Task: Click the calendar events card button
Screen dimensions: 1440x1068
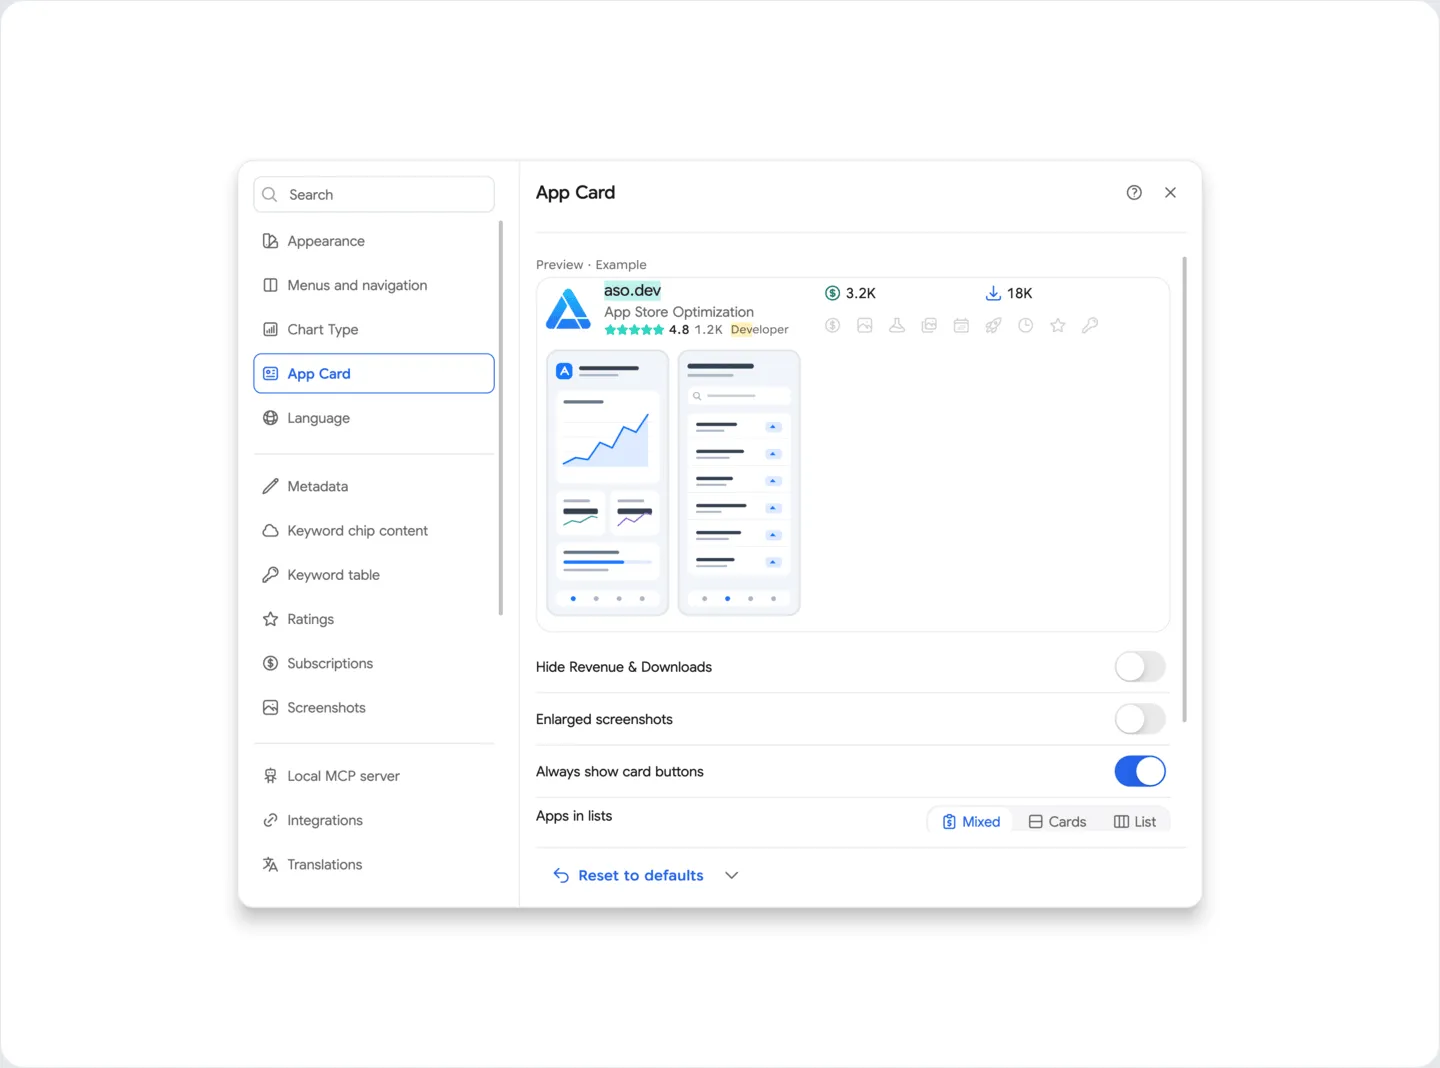Action: pos(961,325)
